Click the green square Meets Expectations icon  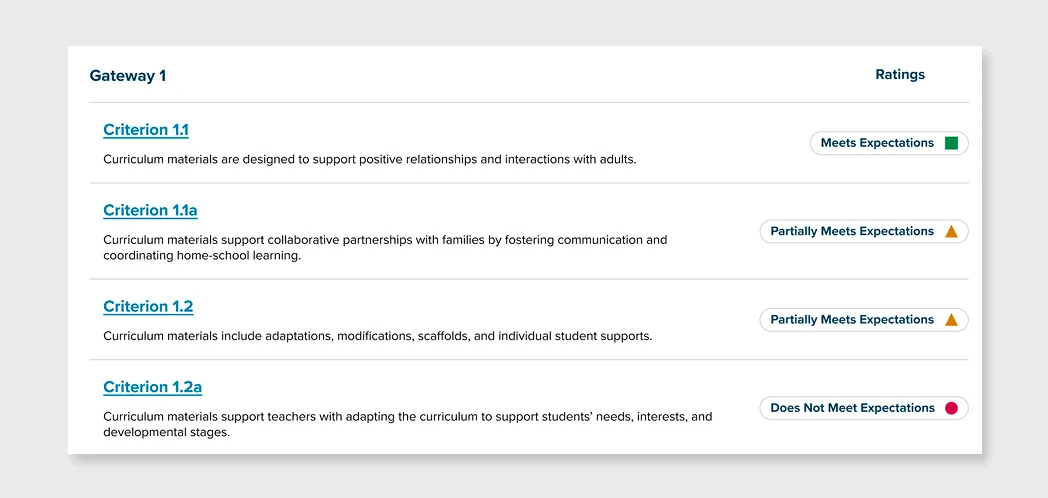click(951, 143)
